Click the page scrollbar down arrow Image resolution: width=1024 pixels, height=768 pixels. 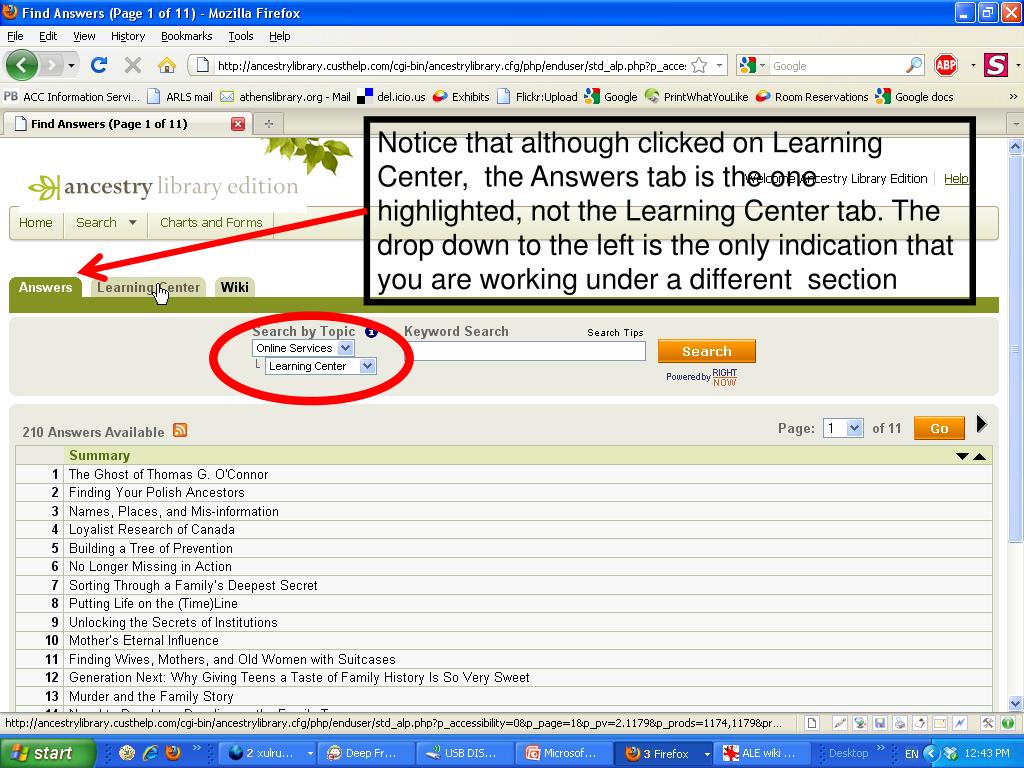point(1016,703)
